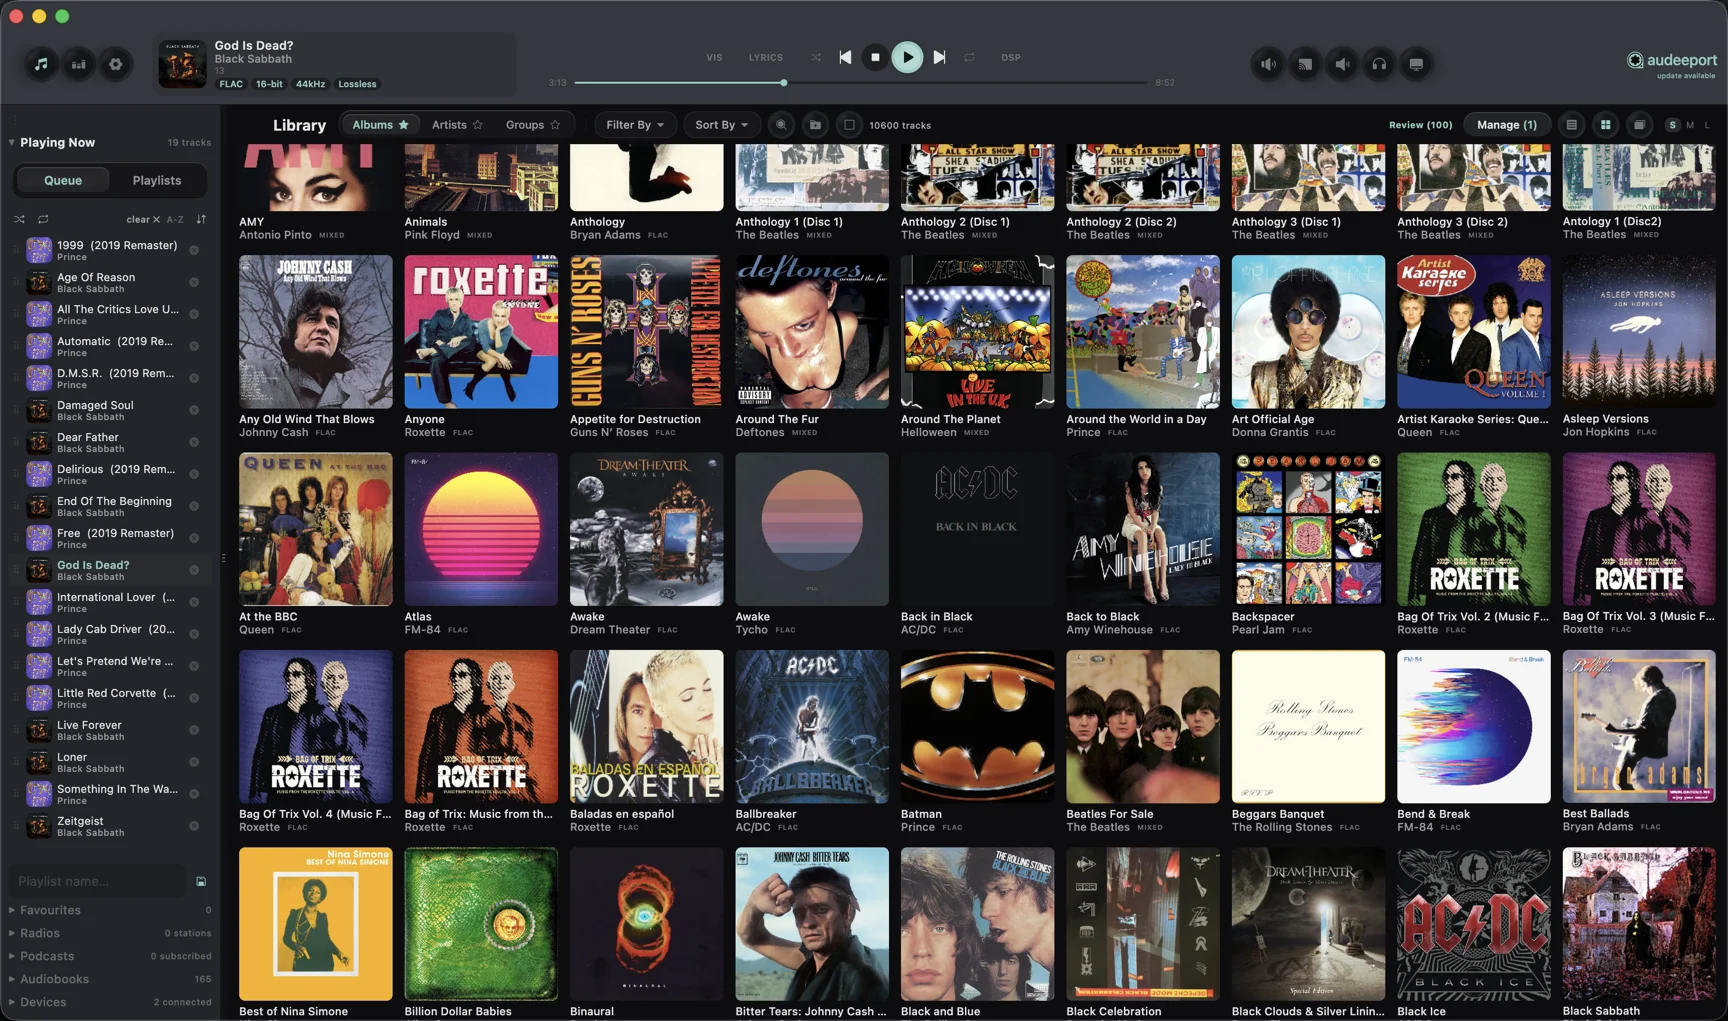Click the sidebar resize grip dots
This screenshot has width=1728, height=1021.
point(223,558)
